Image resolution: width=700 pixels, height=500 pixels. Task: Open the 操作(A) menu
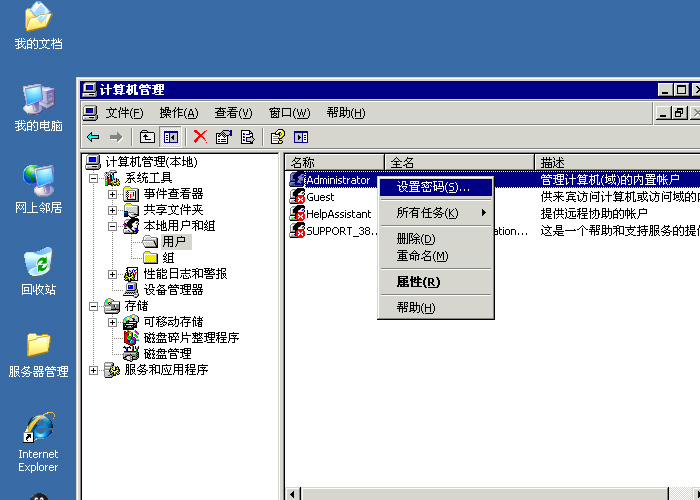(179, 113)
